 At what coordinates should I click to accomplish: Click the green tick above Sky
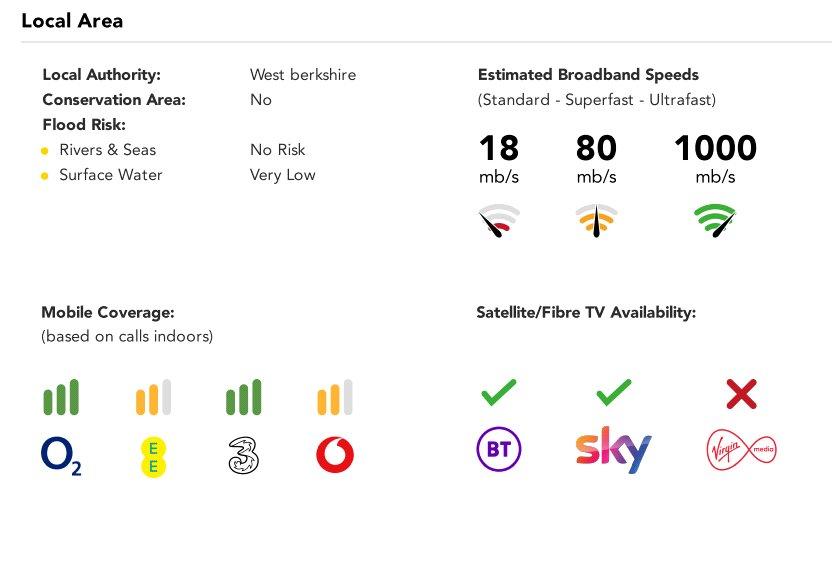pos(614,393)
